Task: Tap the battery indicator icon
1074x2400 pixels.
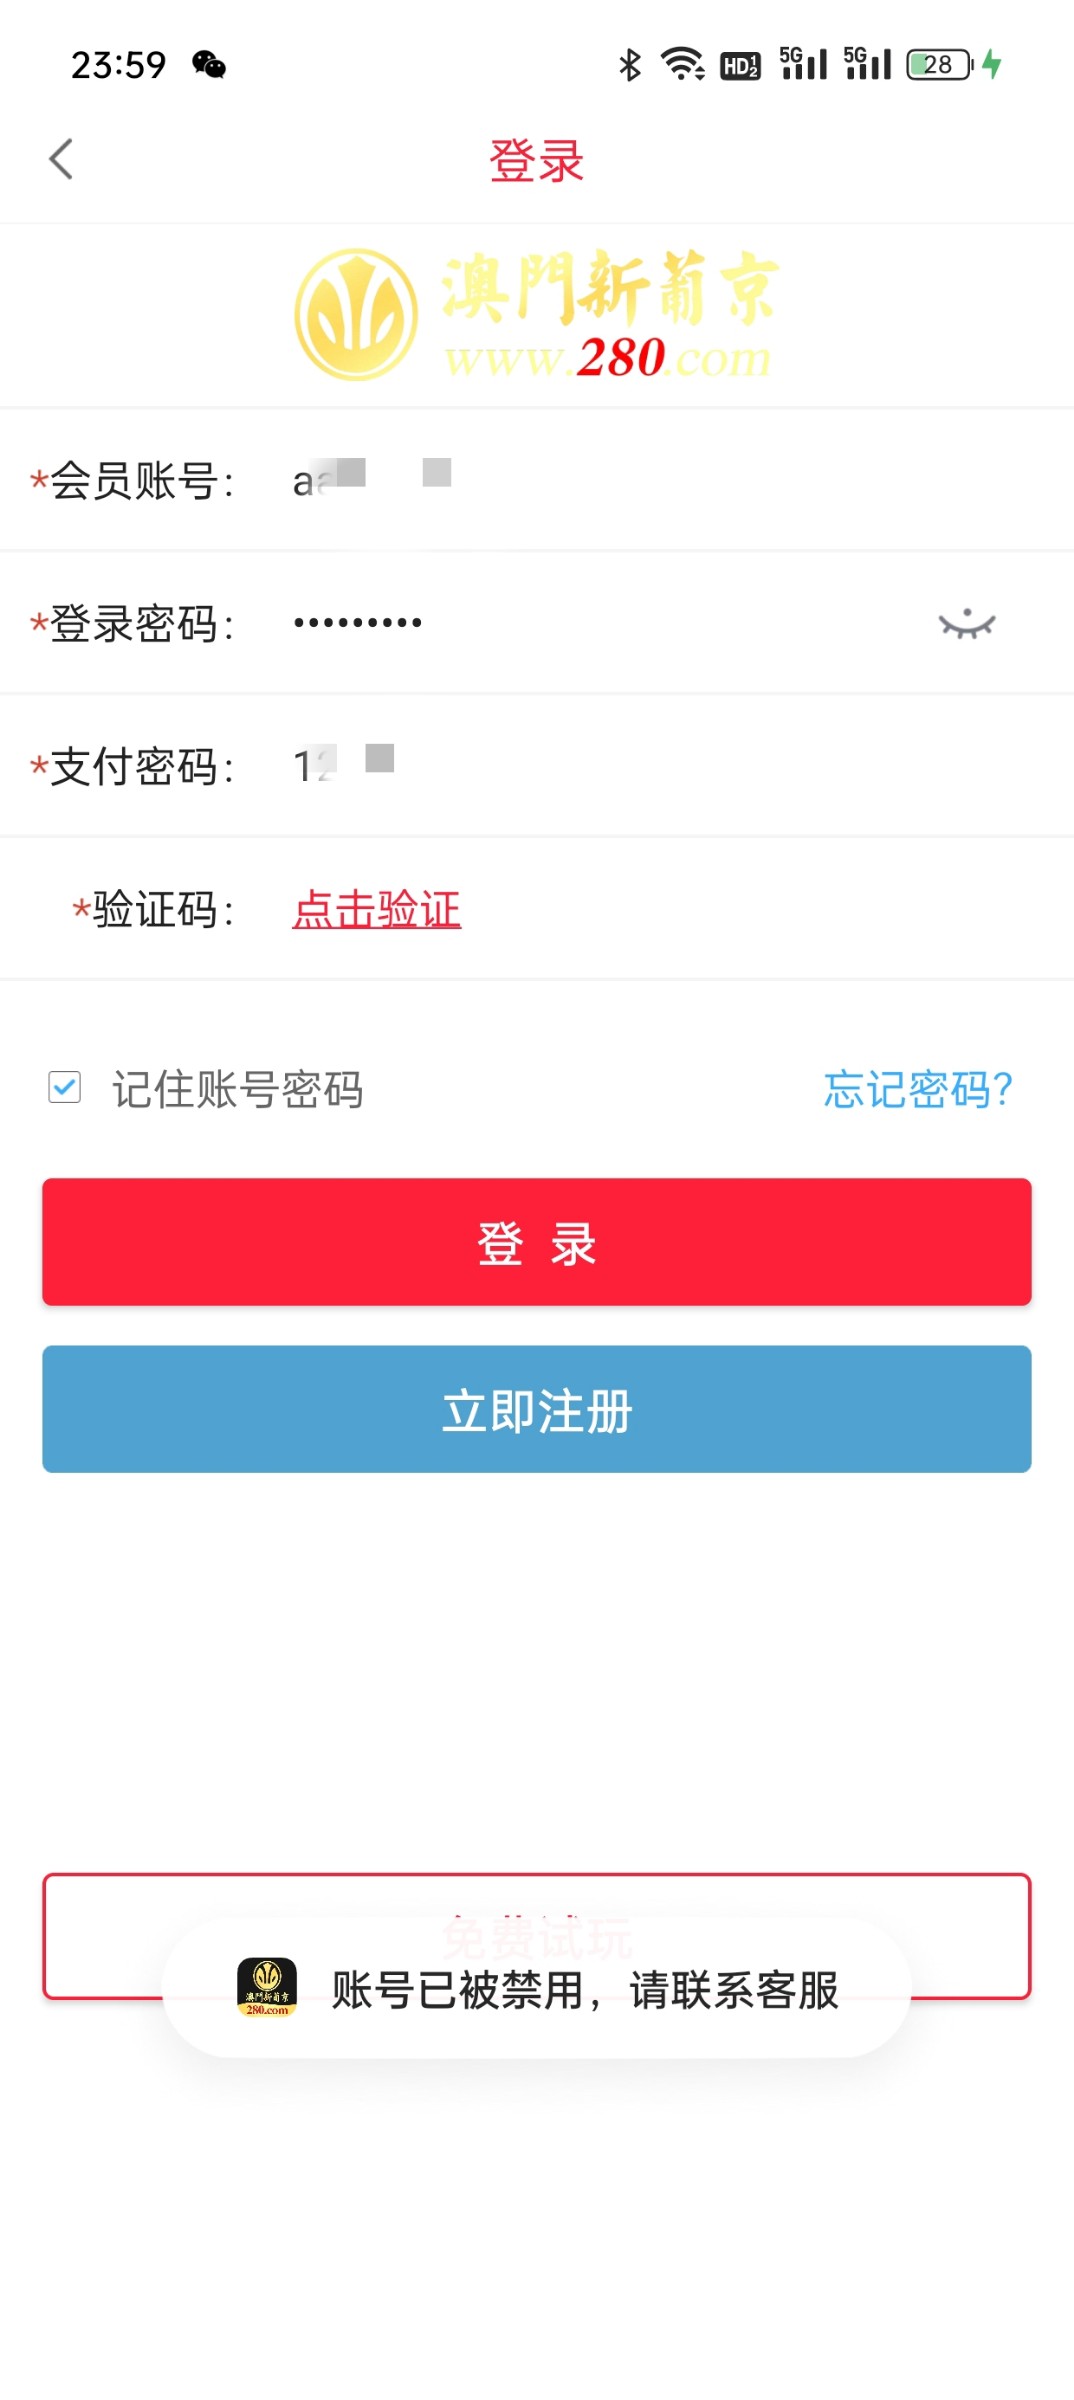Action: [x=940, y=65]
